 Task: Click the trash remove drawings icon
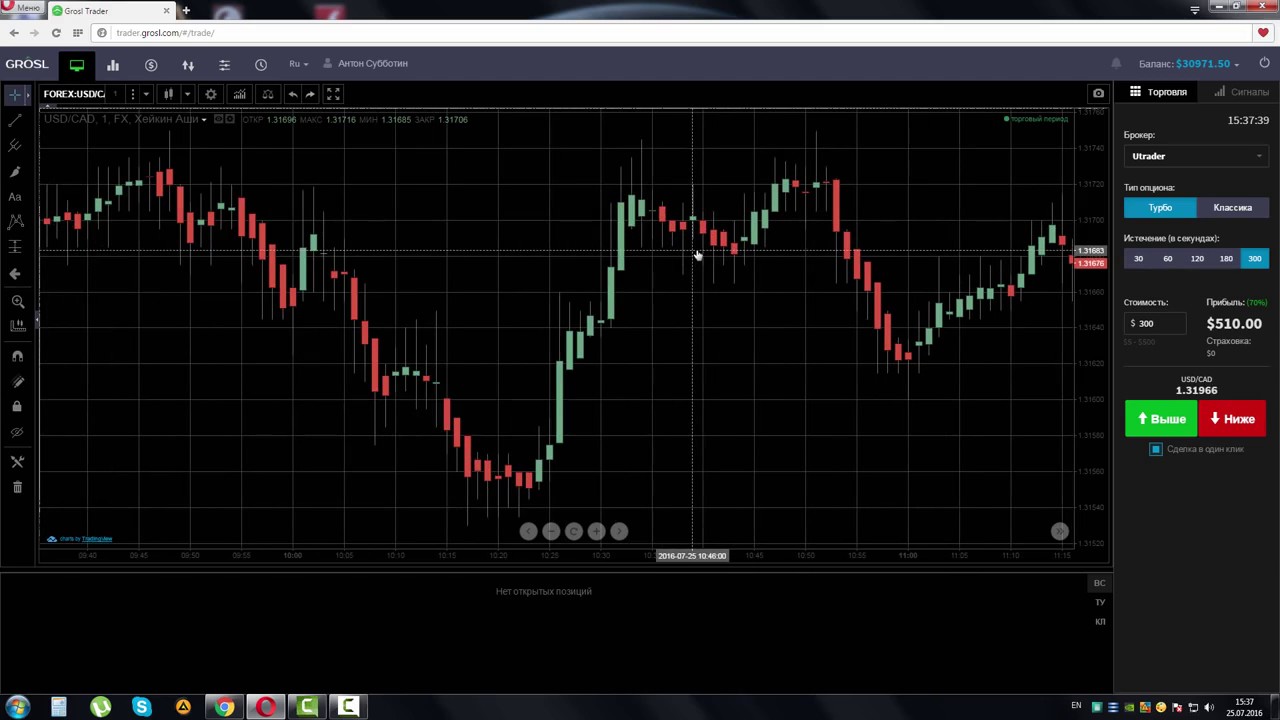(17, 487)
